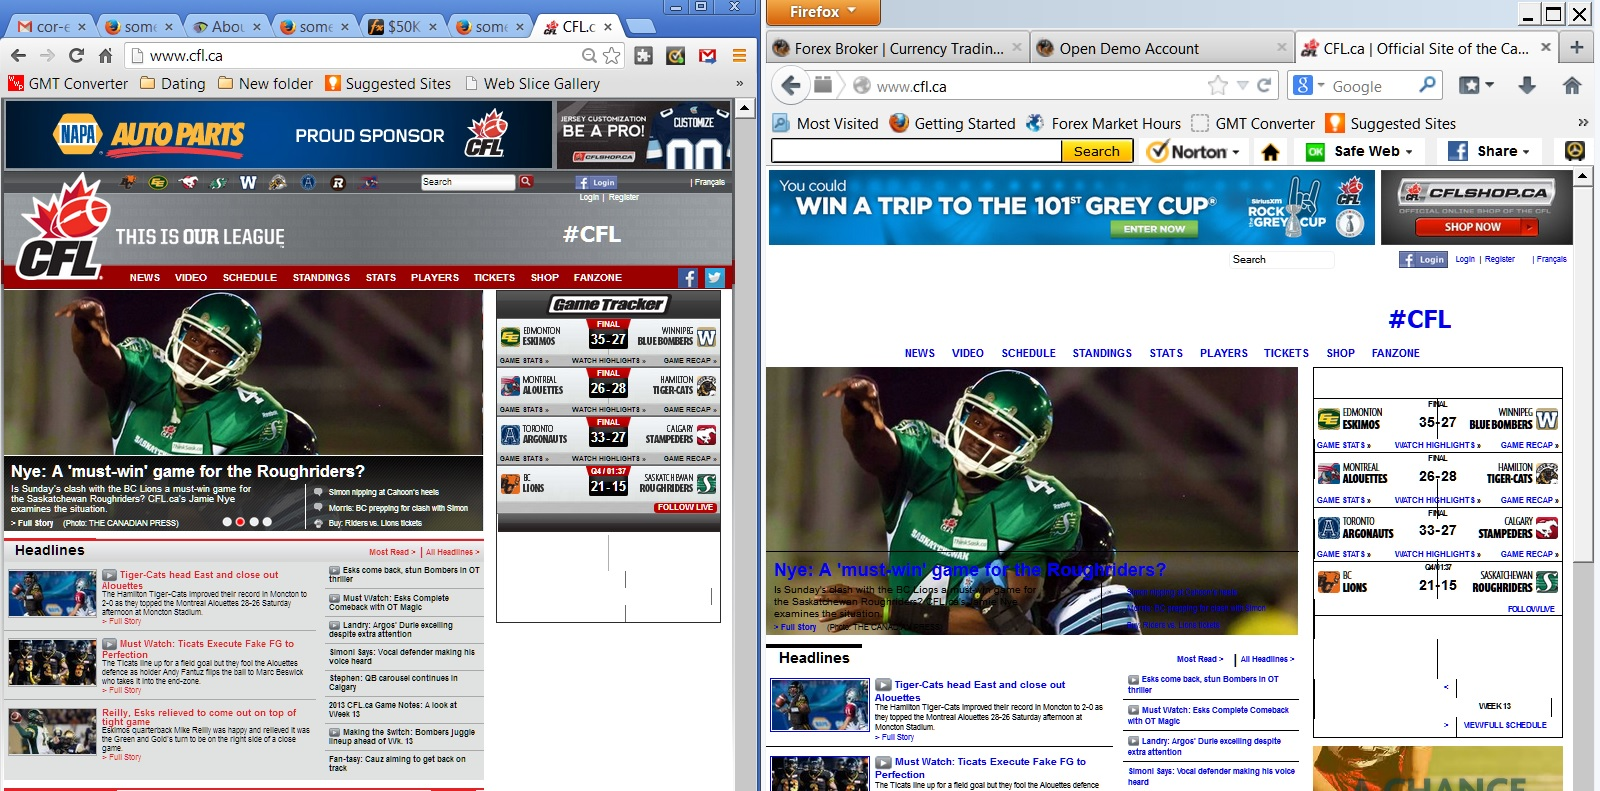The image size is (1600, 791).
Task: Reload the page in Chrome
Action: pyautogui.click(x=76, y=56)
